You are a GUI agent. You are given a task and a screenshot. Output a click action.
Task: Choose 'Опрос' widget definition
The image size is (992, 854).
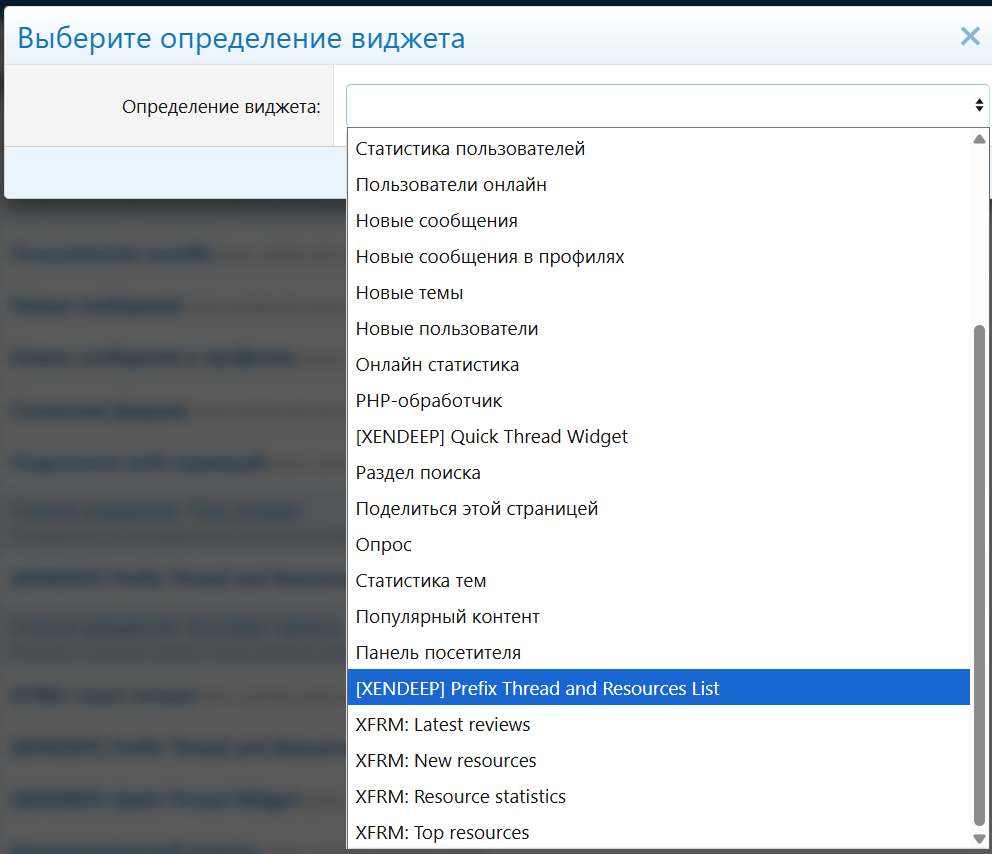384,545
